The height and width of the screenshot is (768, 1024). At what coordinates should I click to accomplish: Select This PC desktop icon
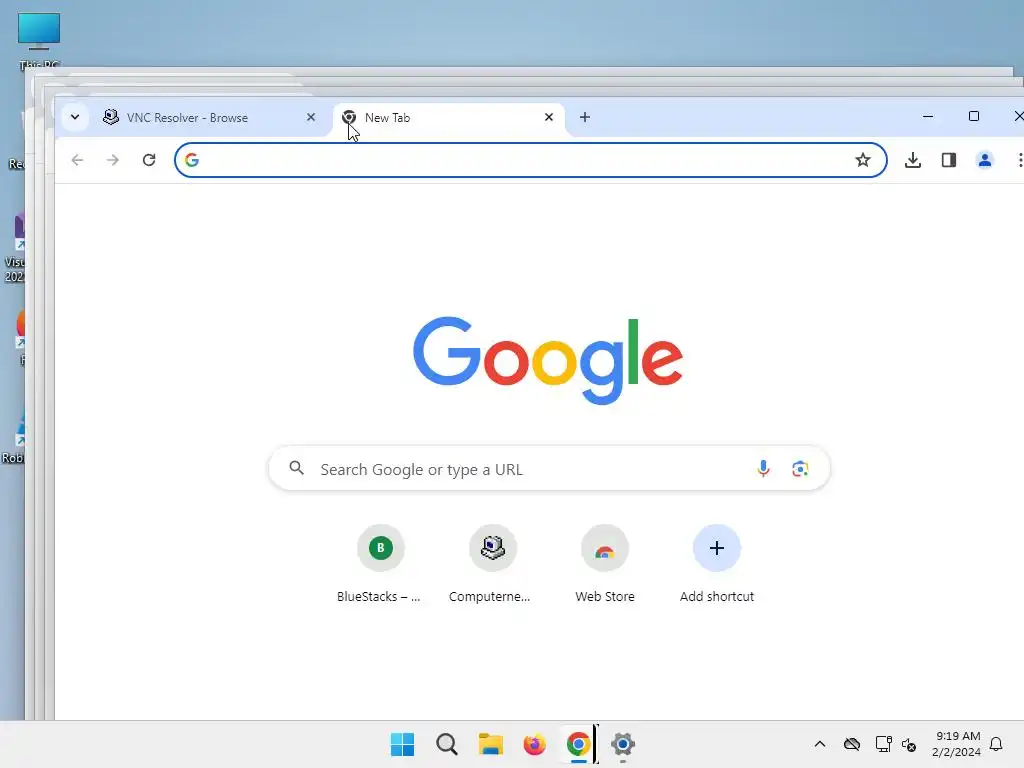click(39, 40)
